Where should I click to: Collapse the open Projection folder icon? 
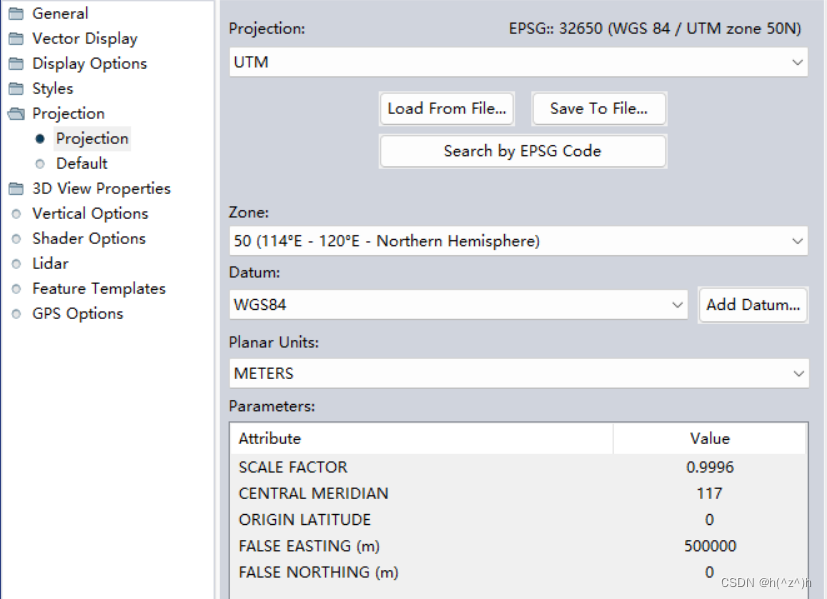click(x=16, y=113)
